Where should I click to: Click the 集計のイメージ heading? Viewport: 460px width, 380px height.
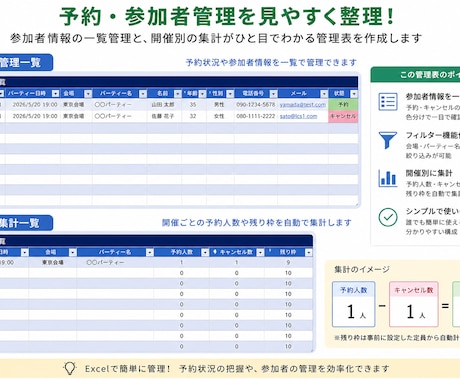pos(362,269)
